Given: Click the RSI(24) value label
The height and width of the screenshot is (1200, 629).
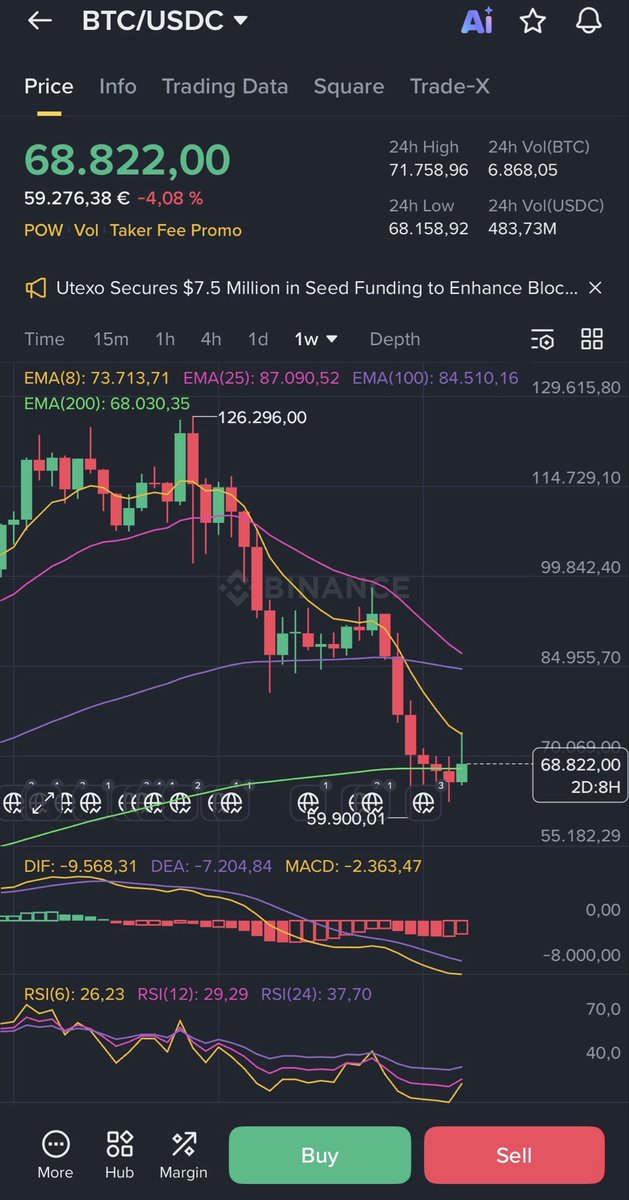Looking at the screenshot, I should [x=316, y=994].
